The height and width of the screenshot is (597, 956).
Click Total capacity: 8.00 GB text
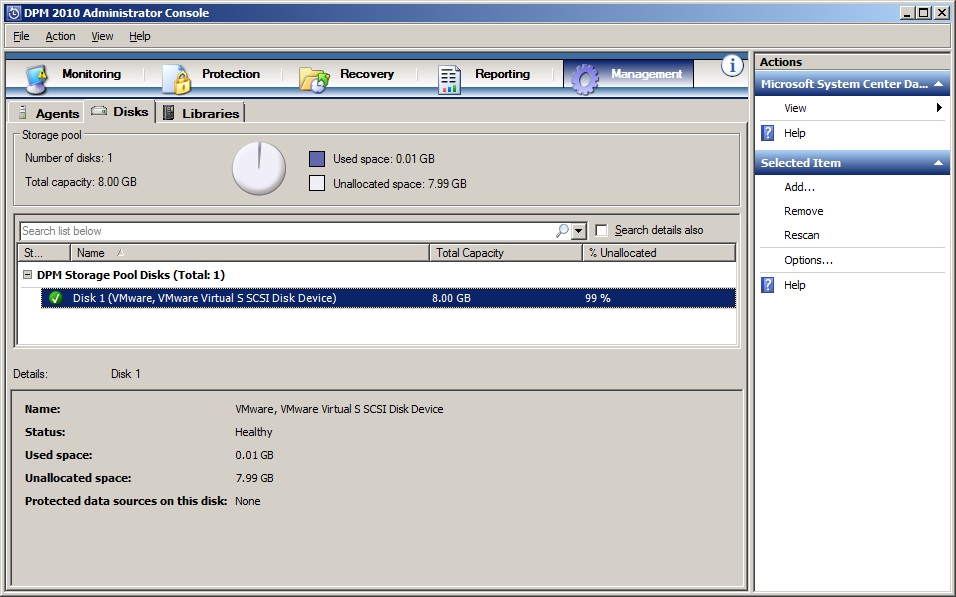(x=80, y=182)
